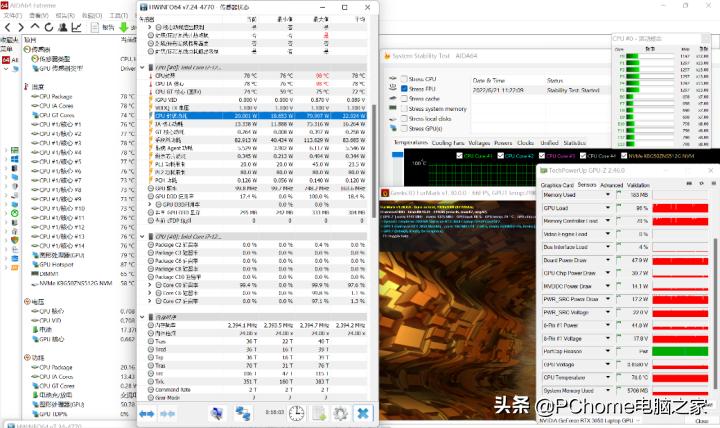Click the GPU Load red sensor graph
The image size is (720, 428).
pos(680,208)
